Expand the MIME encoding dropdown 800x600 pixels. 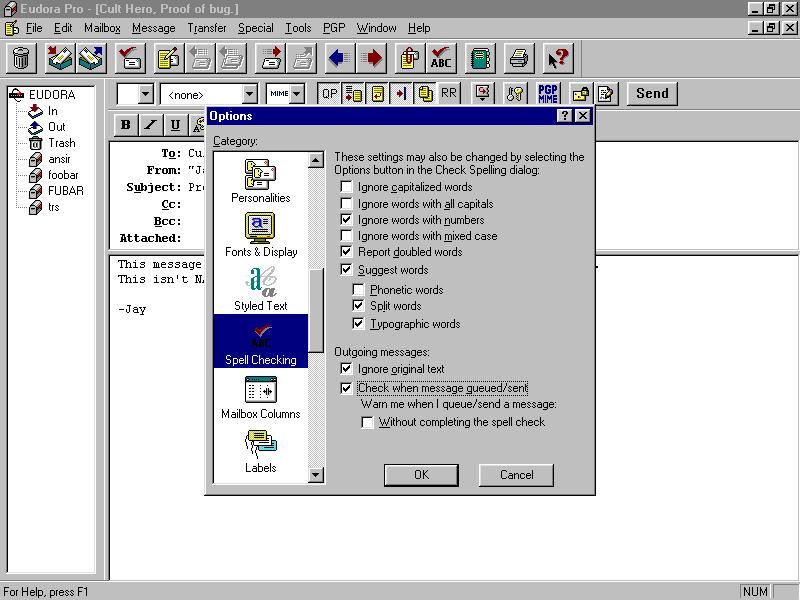pyautogui.click(x=297, y=94)
